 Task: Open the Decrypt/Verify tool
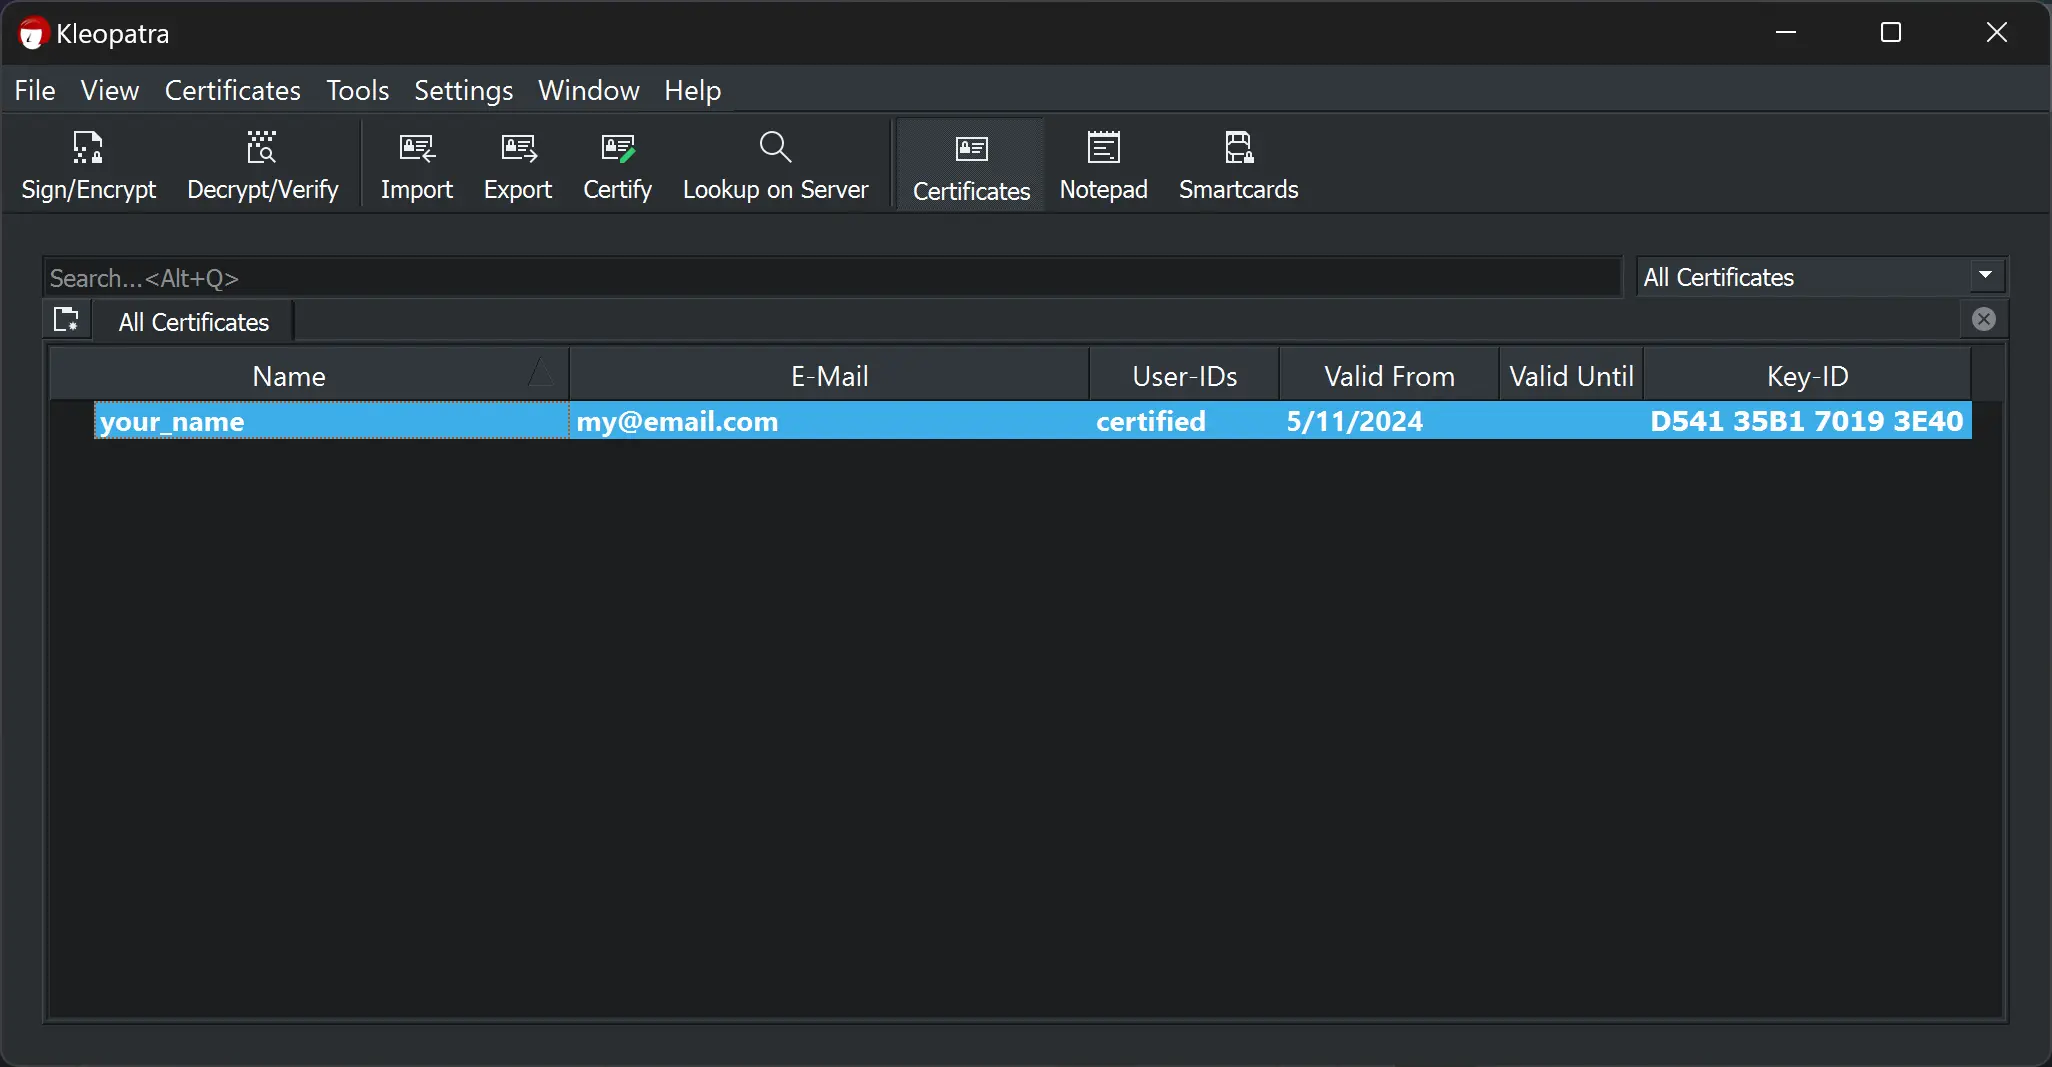262,166
